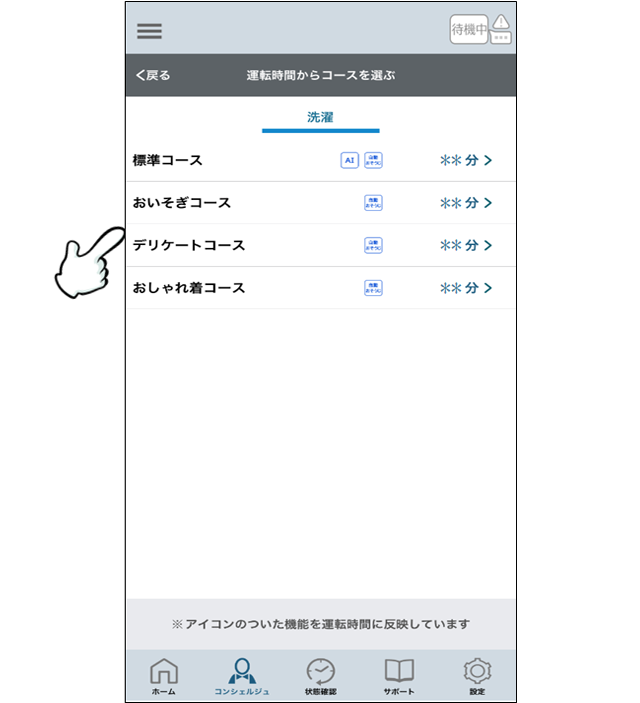This screenshot has height=703, width=640.
Task: Open 設定 gear in bottom bar
Action: pyautogui.click(x=477, y=676)
